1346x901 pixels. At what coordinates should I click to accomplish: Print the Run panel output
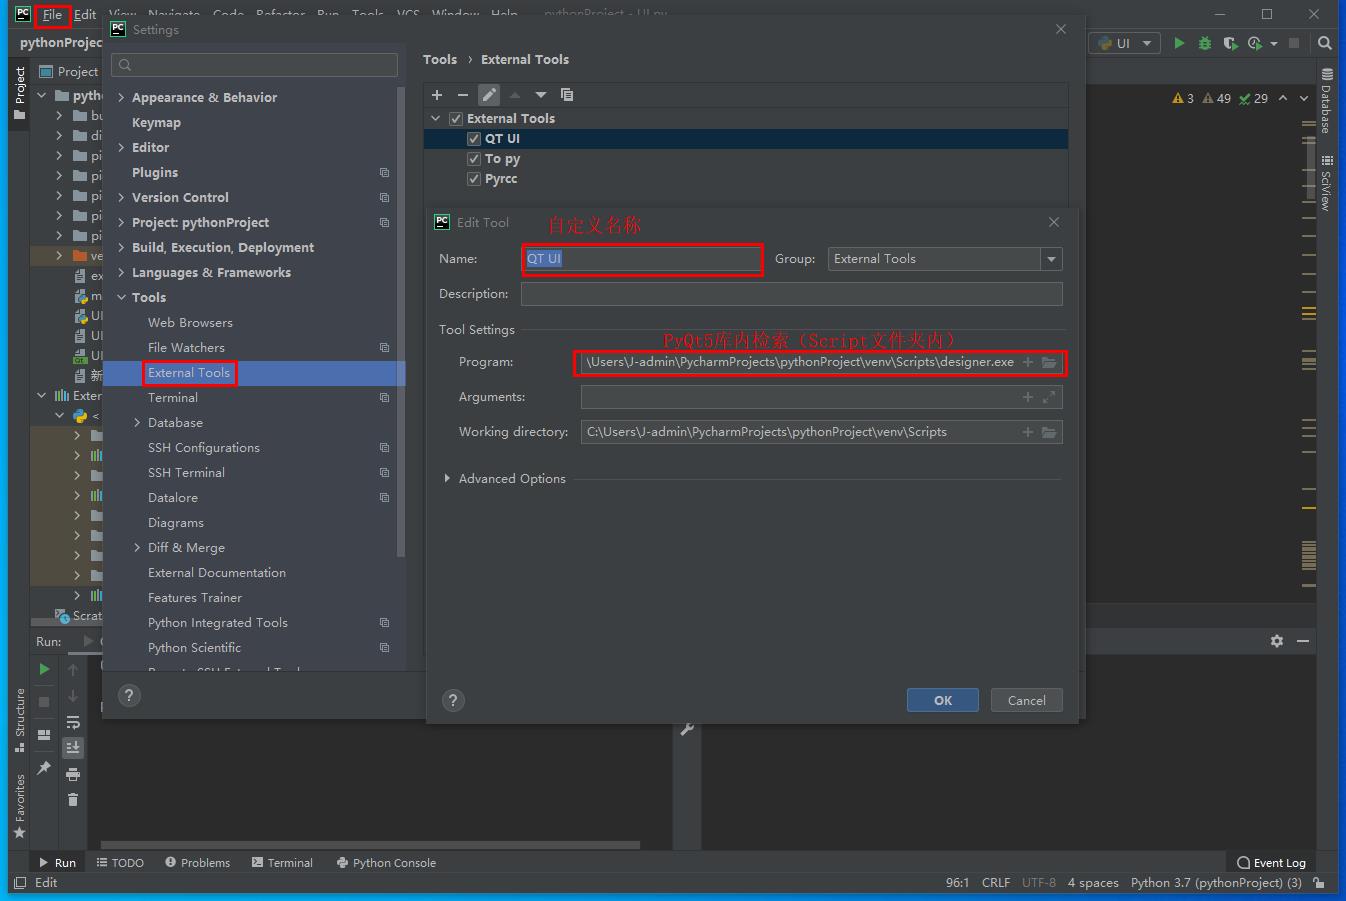pyautogui.click(x=73, y=774)
